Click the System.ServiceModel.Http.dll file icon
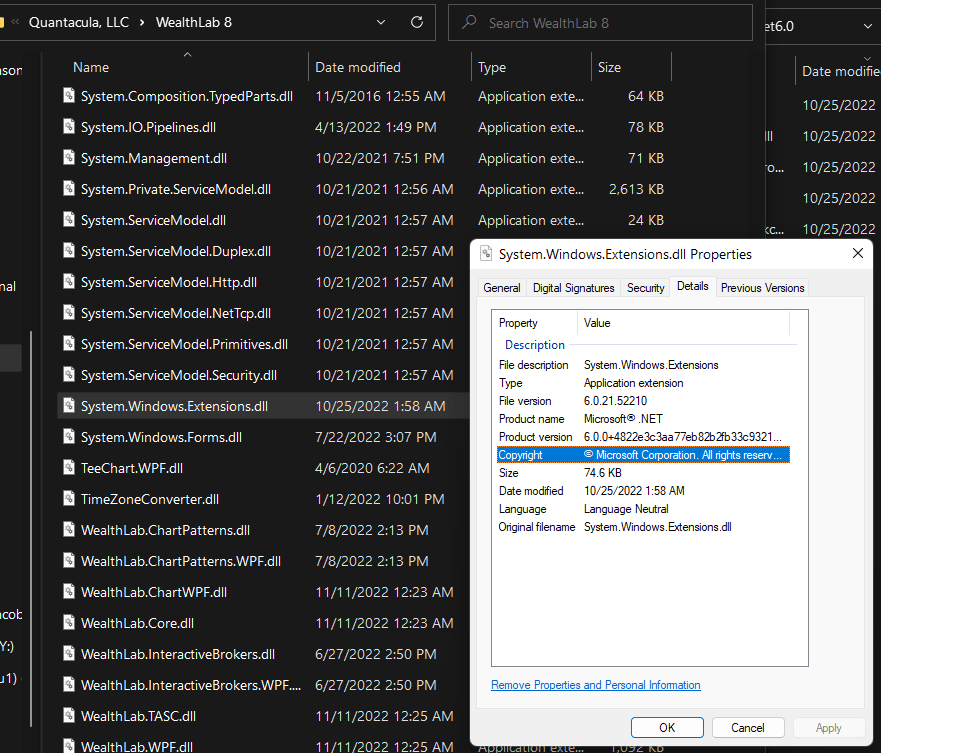960x753 pixels. (x=69, y=281)
